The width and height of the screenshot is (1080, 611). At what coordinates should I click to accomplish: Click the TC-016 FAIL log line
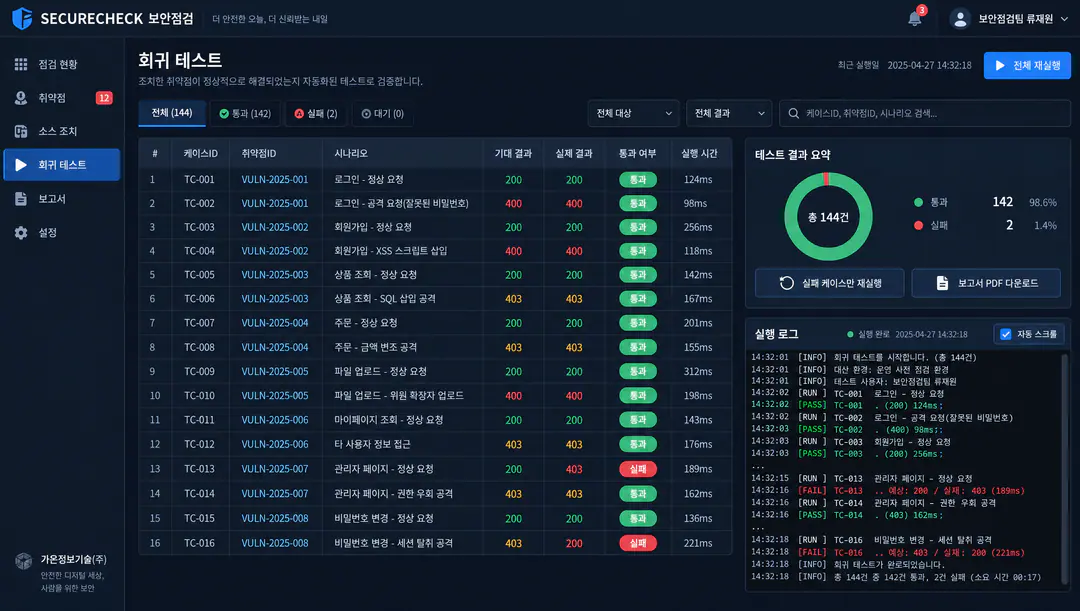[888, 553]
